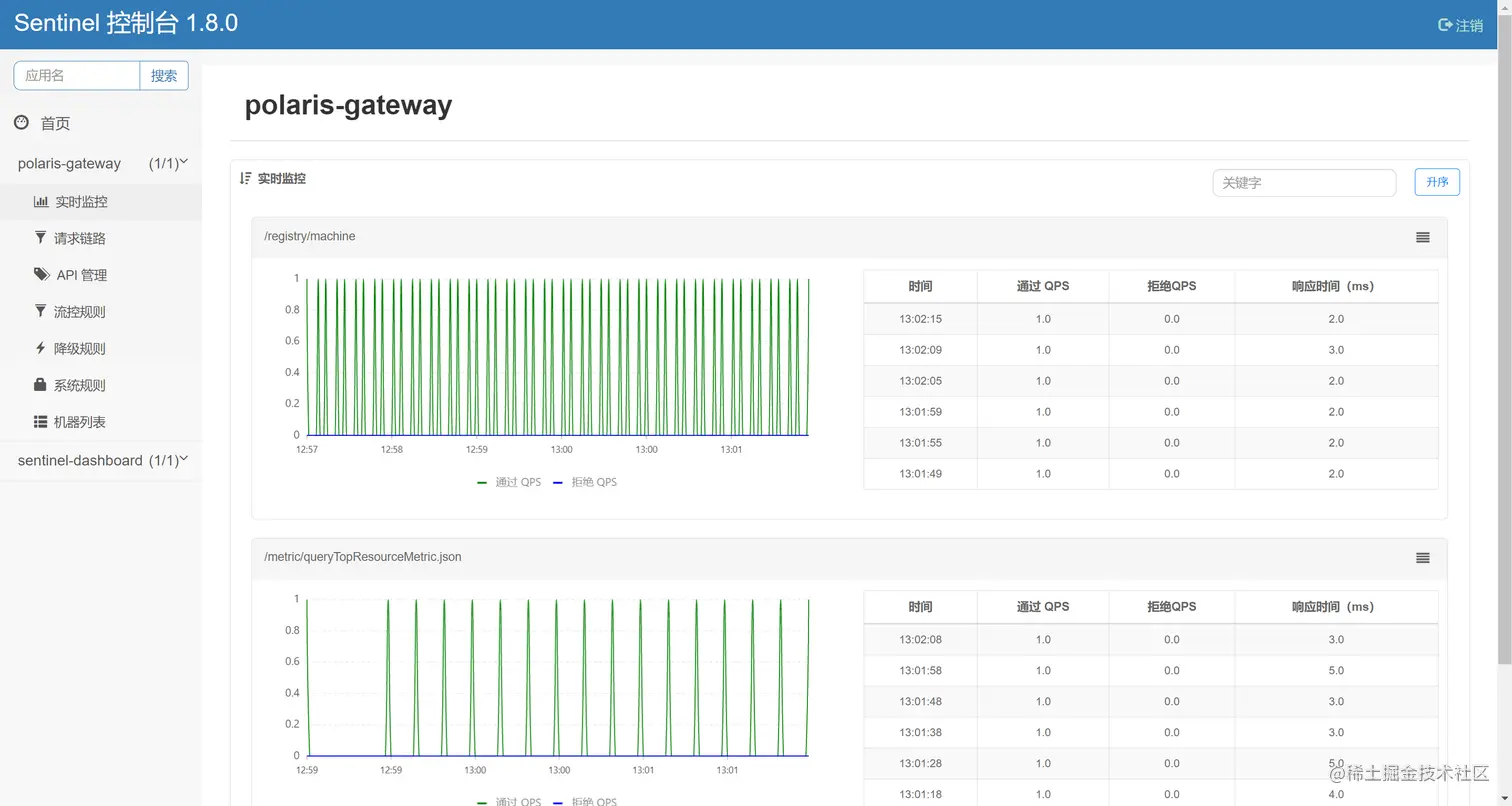Expand the sentinel-dashboard app chevron
1512x806 pixels.
[184, 458]
